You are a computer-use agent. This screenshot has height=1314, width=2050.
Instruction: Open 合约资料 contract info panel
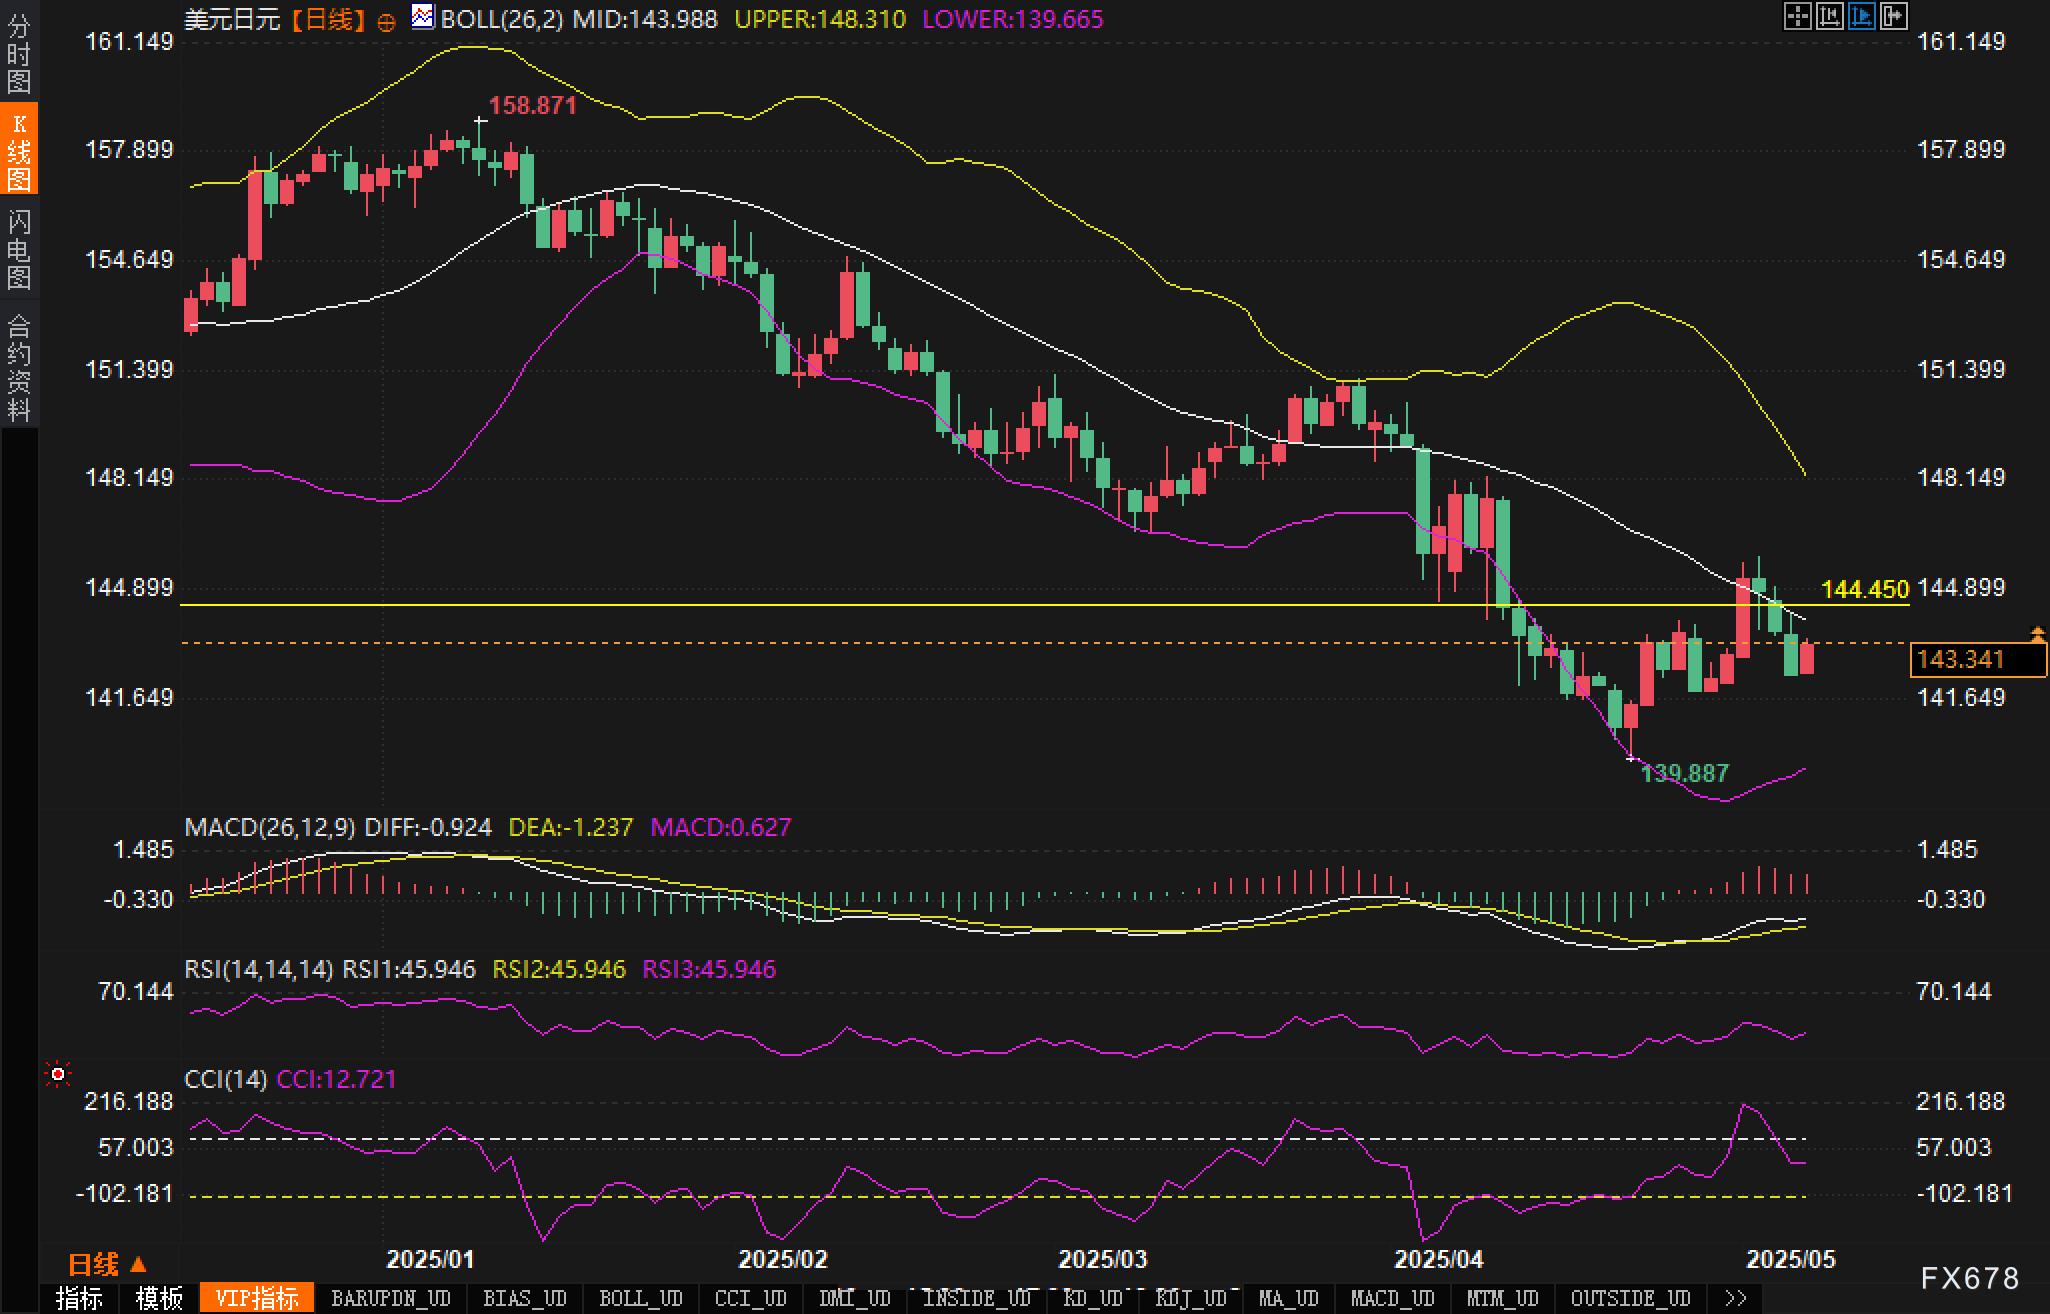coord(19,367)
